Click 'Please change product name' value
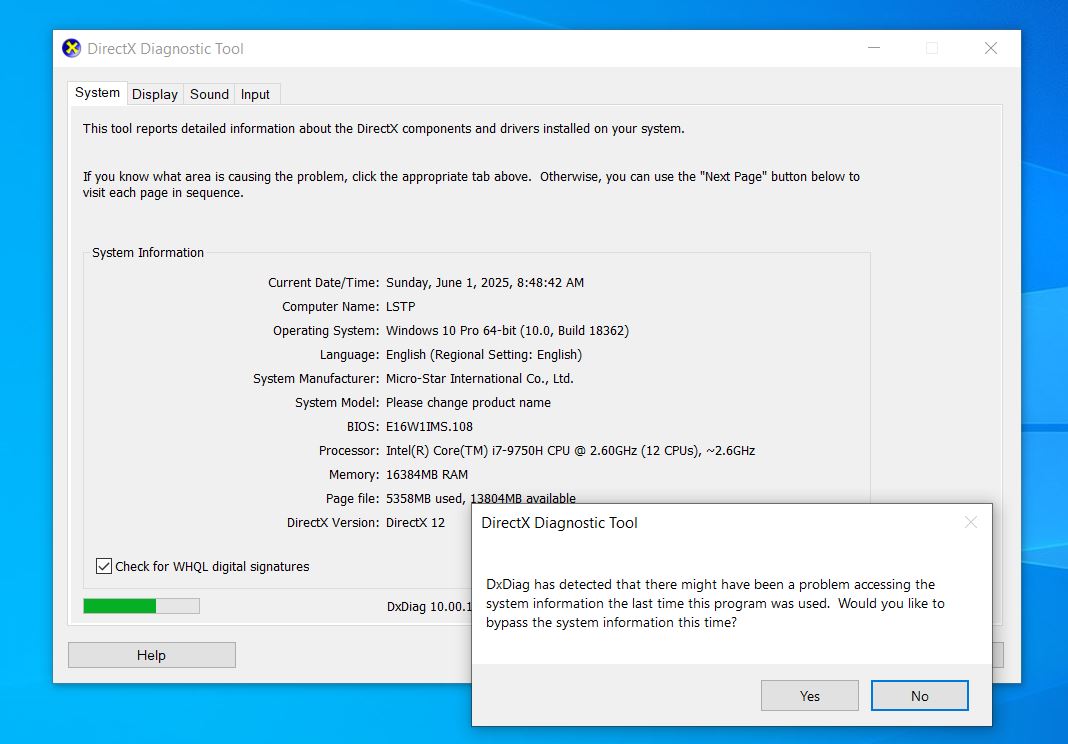This screenshot has height=744, width=1068. 468,403
